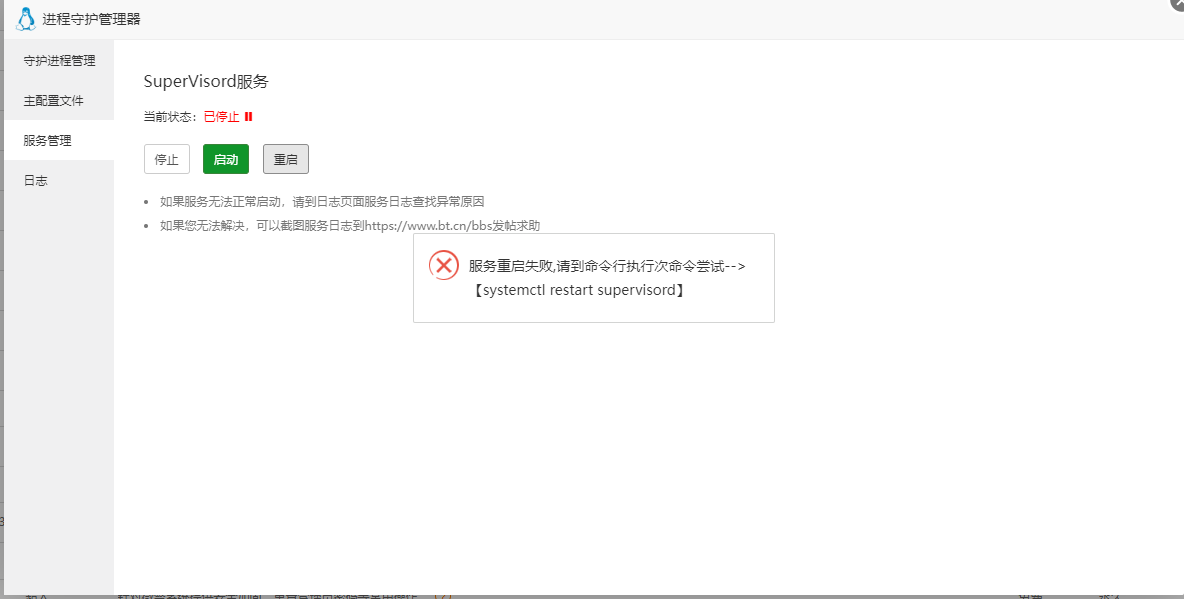The image size is (1184, 599).
Task: Click the 停止 button
Action: (x=167, y=159)
